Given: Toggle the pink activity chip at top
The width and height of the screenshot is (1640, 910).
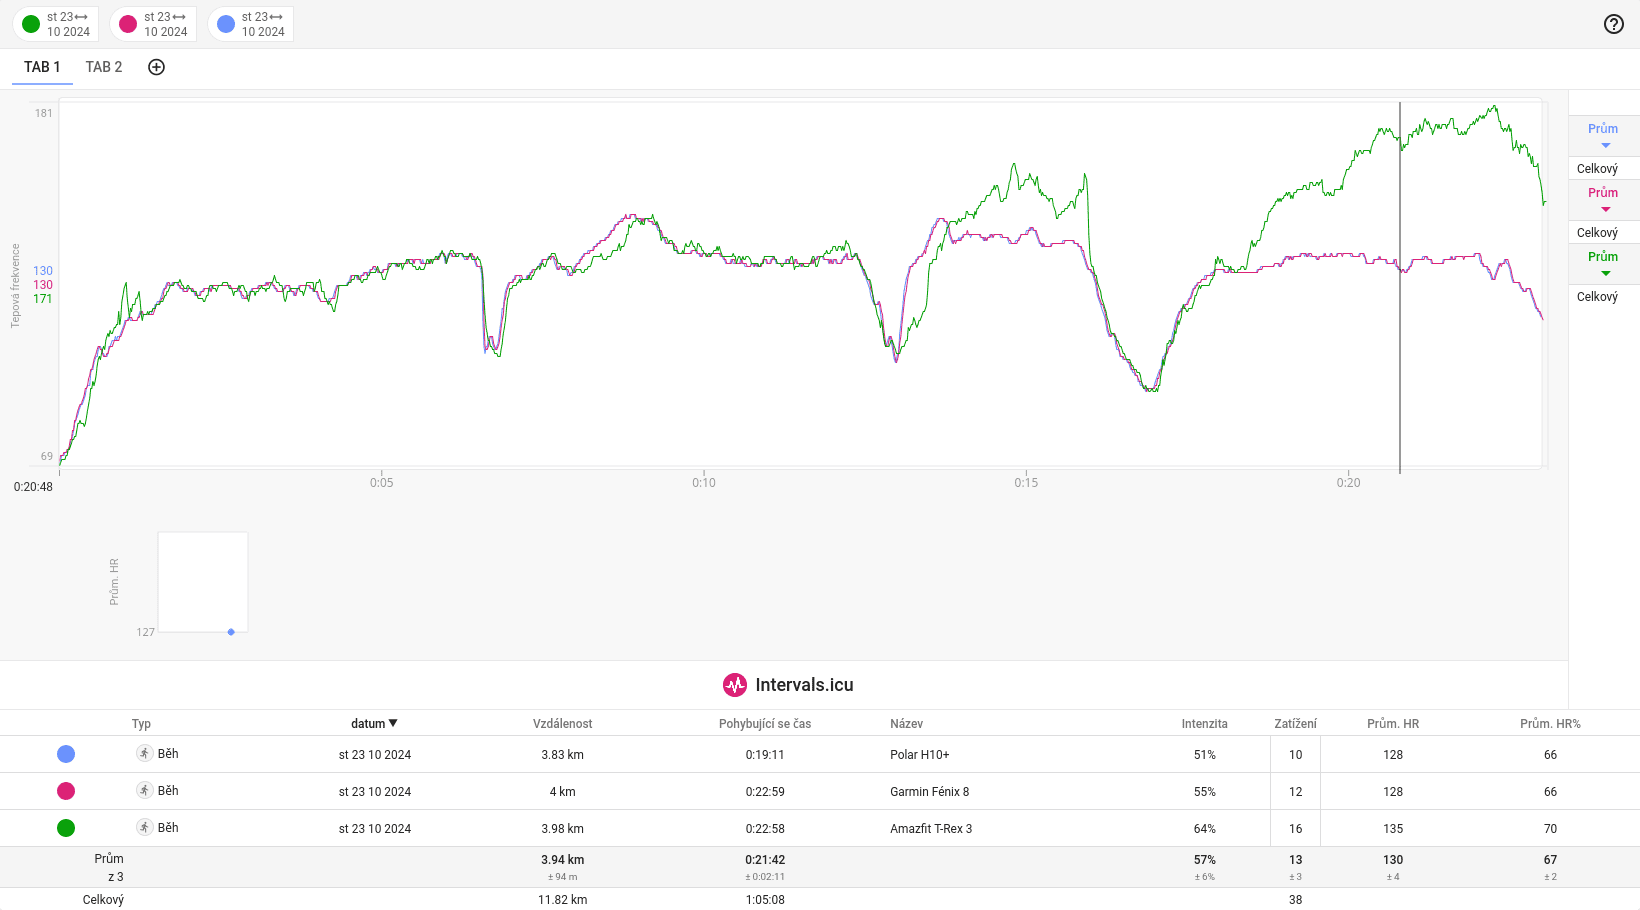Looking at the screenshot, I should [153, 24].
